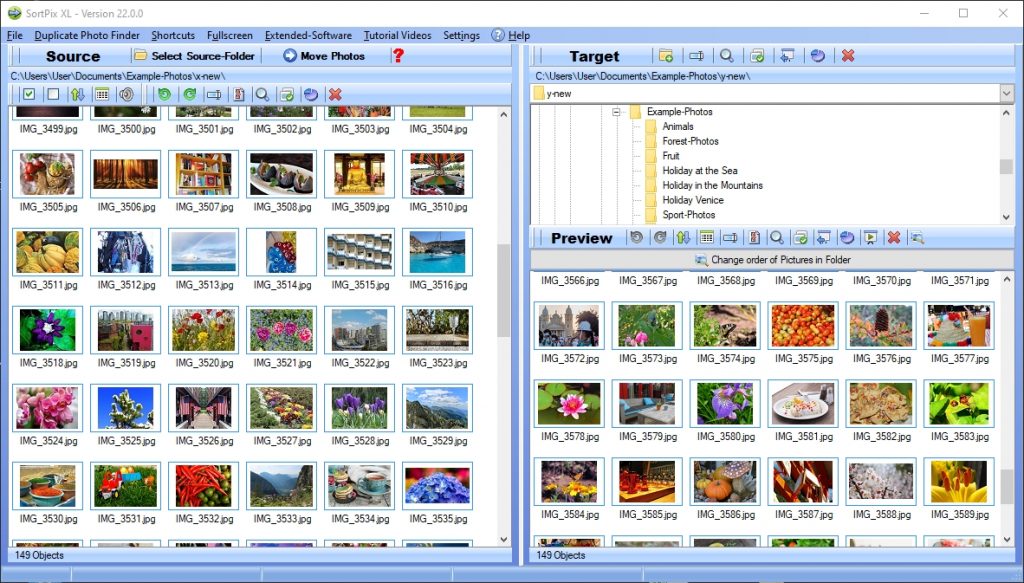
Task: Click the red question mark help icon
Action: 398,56
